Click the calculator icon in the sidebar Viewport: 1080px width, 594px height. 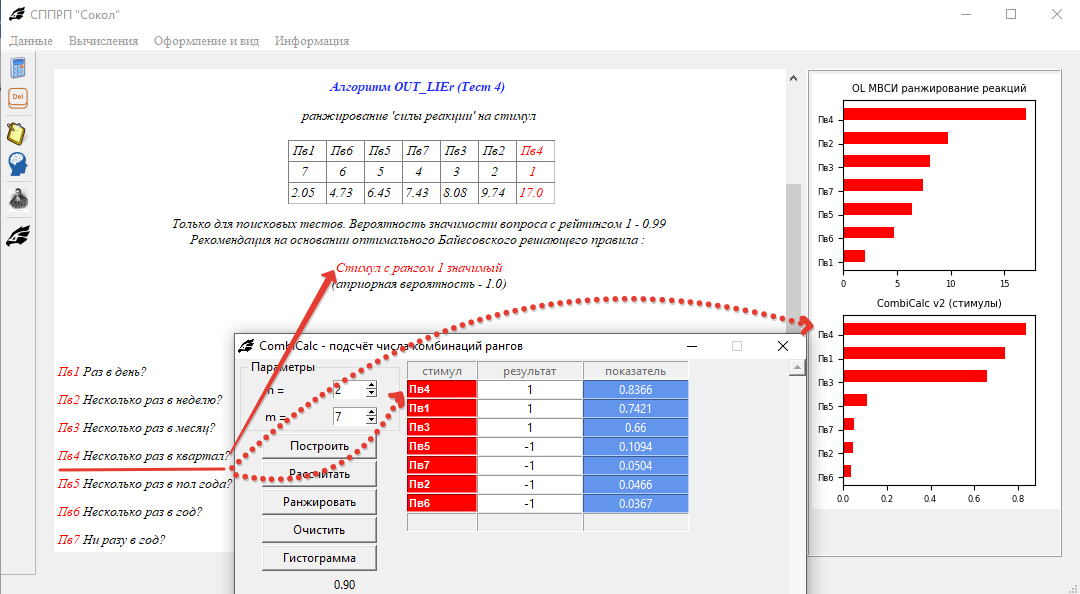(x=17, y=69)
